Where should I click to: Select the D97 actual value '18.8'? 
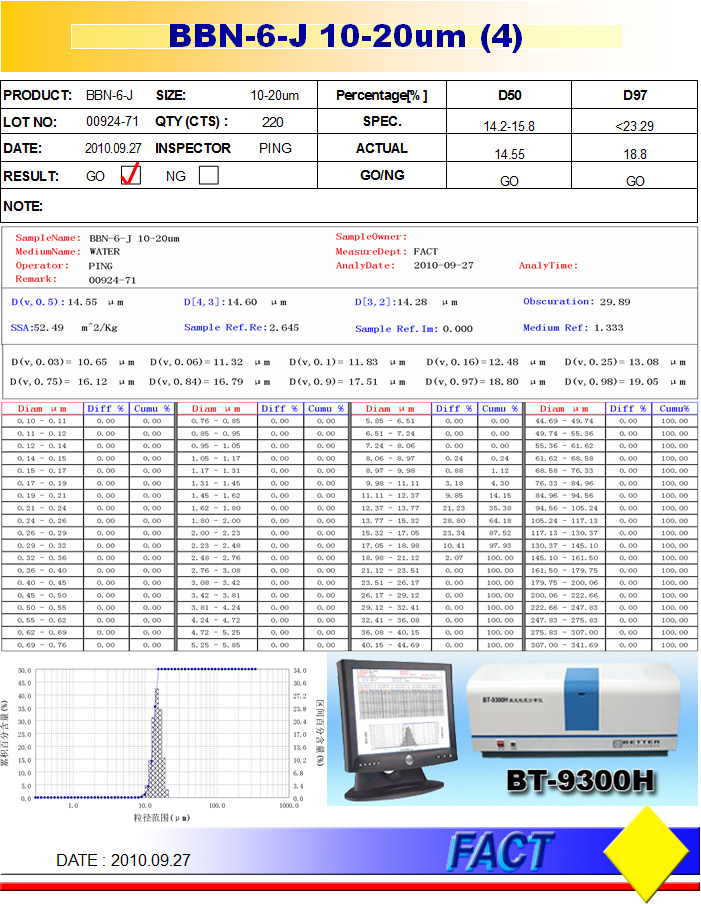(x=635, y=155)
